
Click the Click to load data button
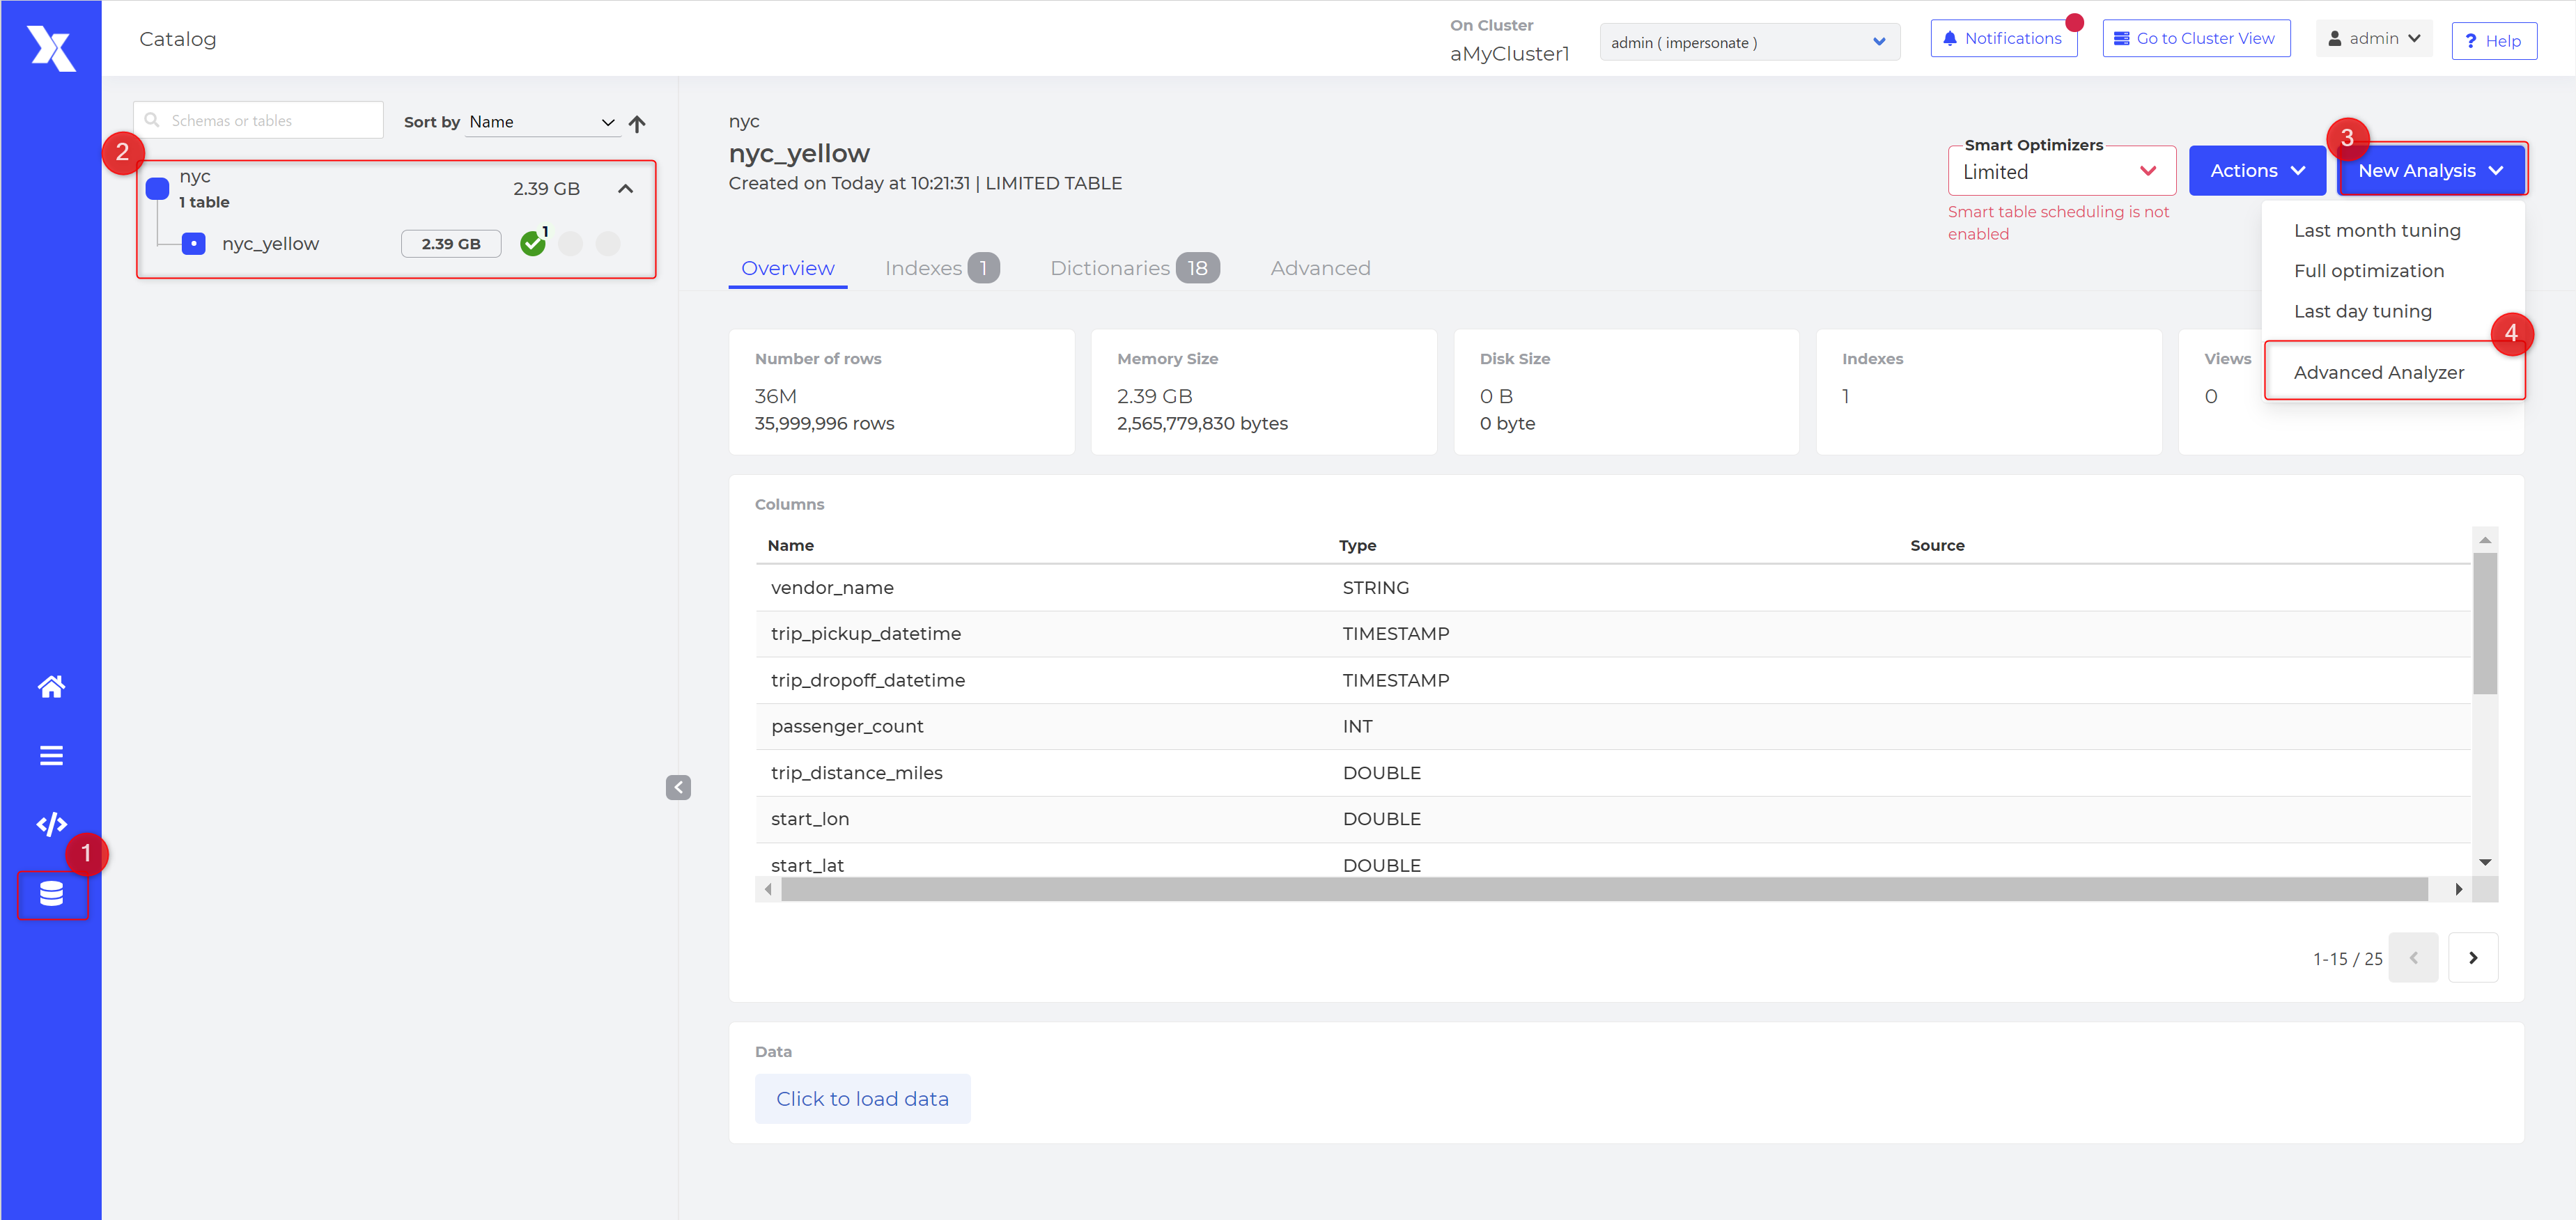point(862,1099)
